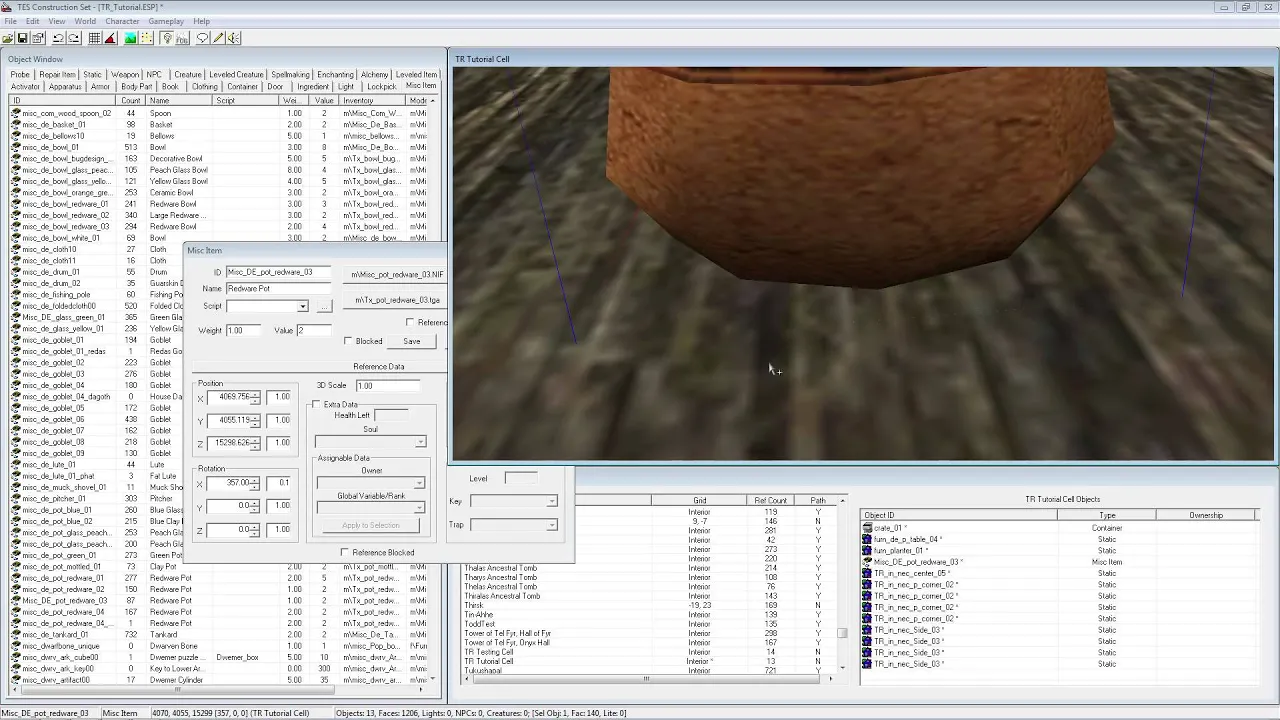Click the Position Z spinner arrows
The height and width of the screenshot is (720, 1280).
(x=256, y=442)
